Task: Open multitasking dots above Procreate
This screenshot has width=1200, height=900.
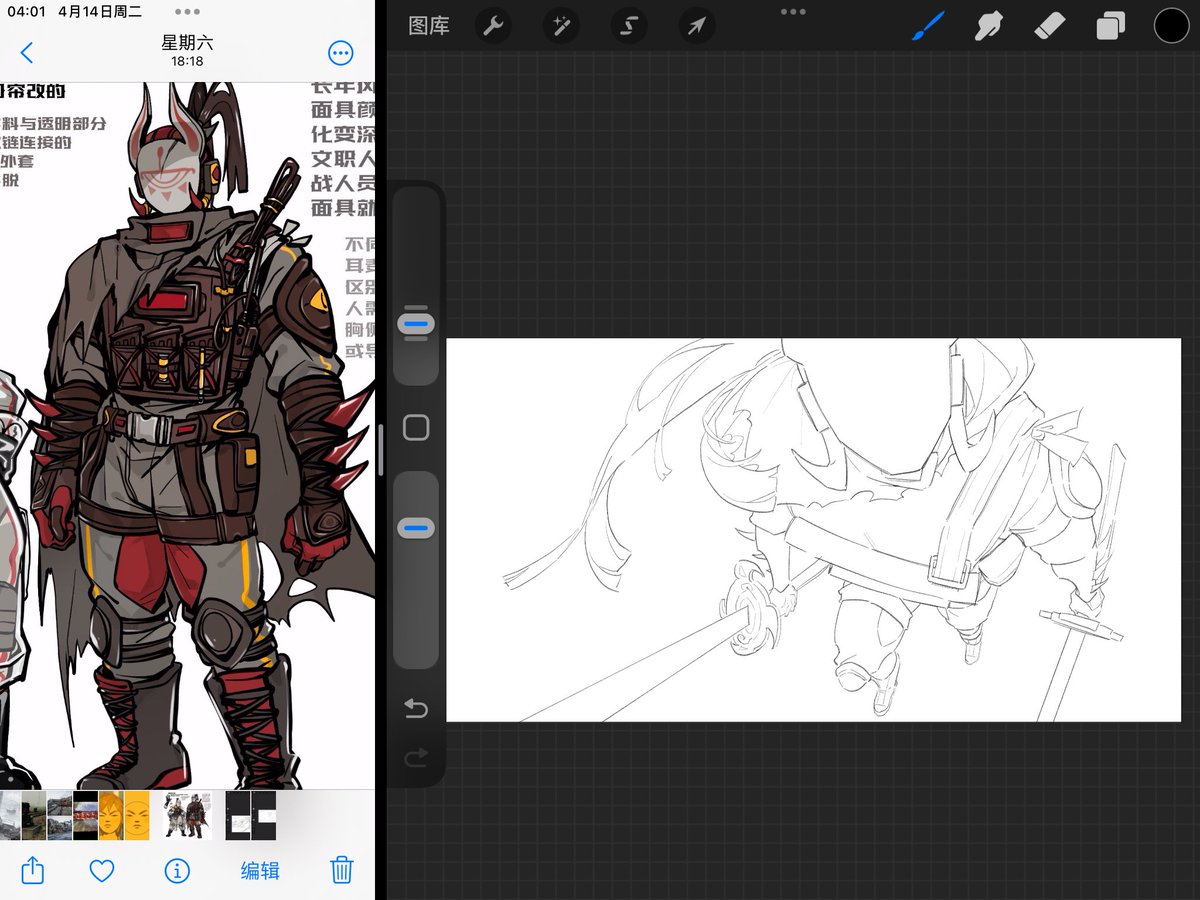Action: click(793, 12)
